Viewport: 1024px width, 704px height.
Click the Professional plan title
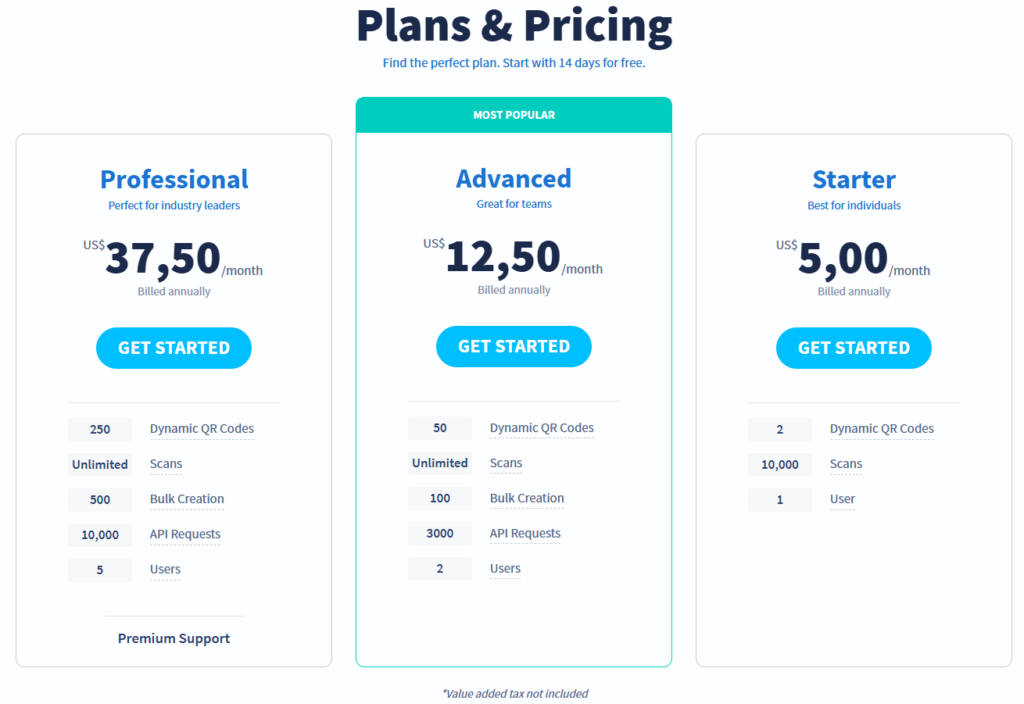(174, 180)
